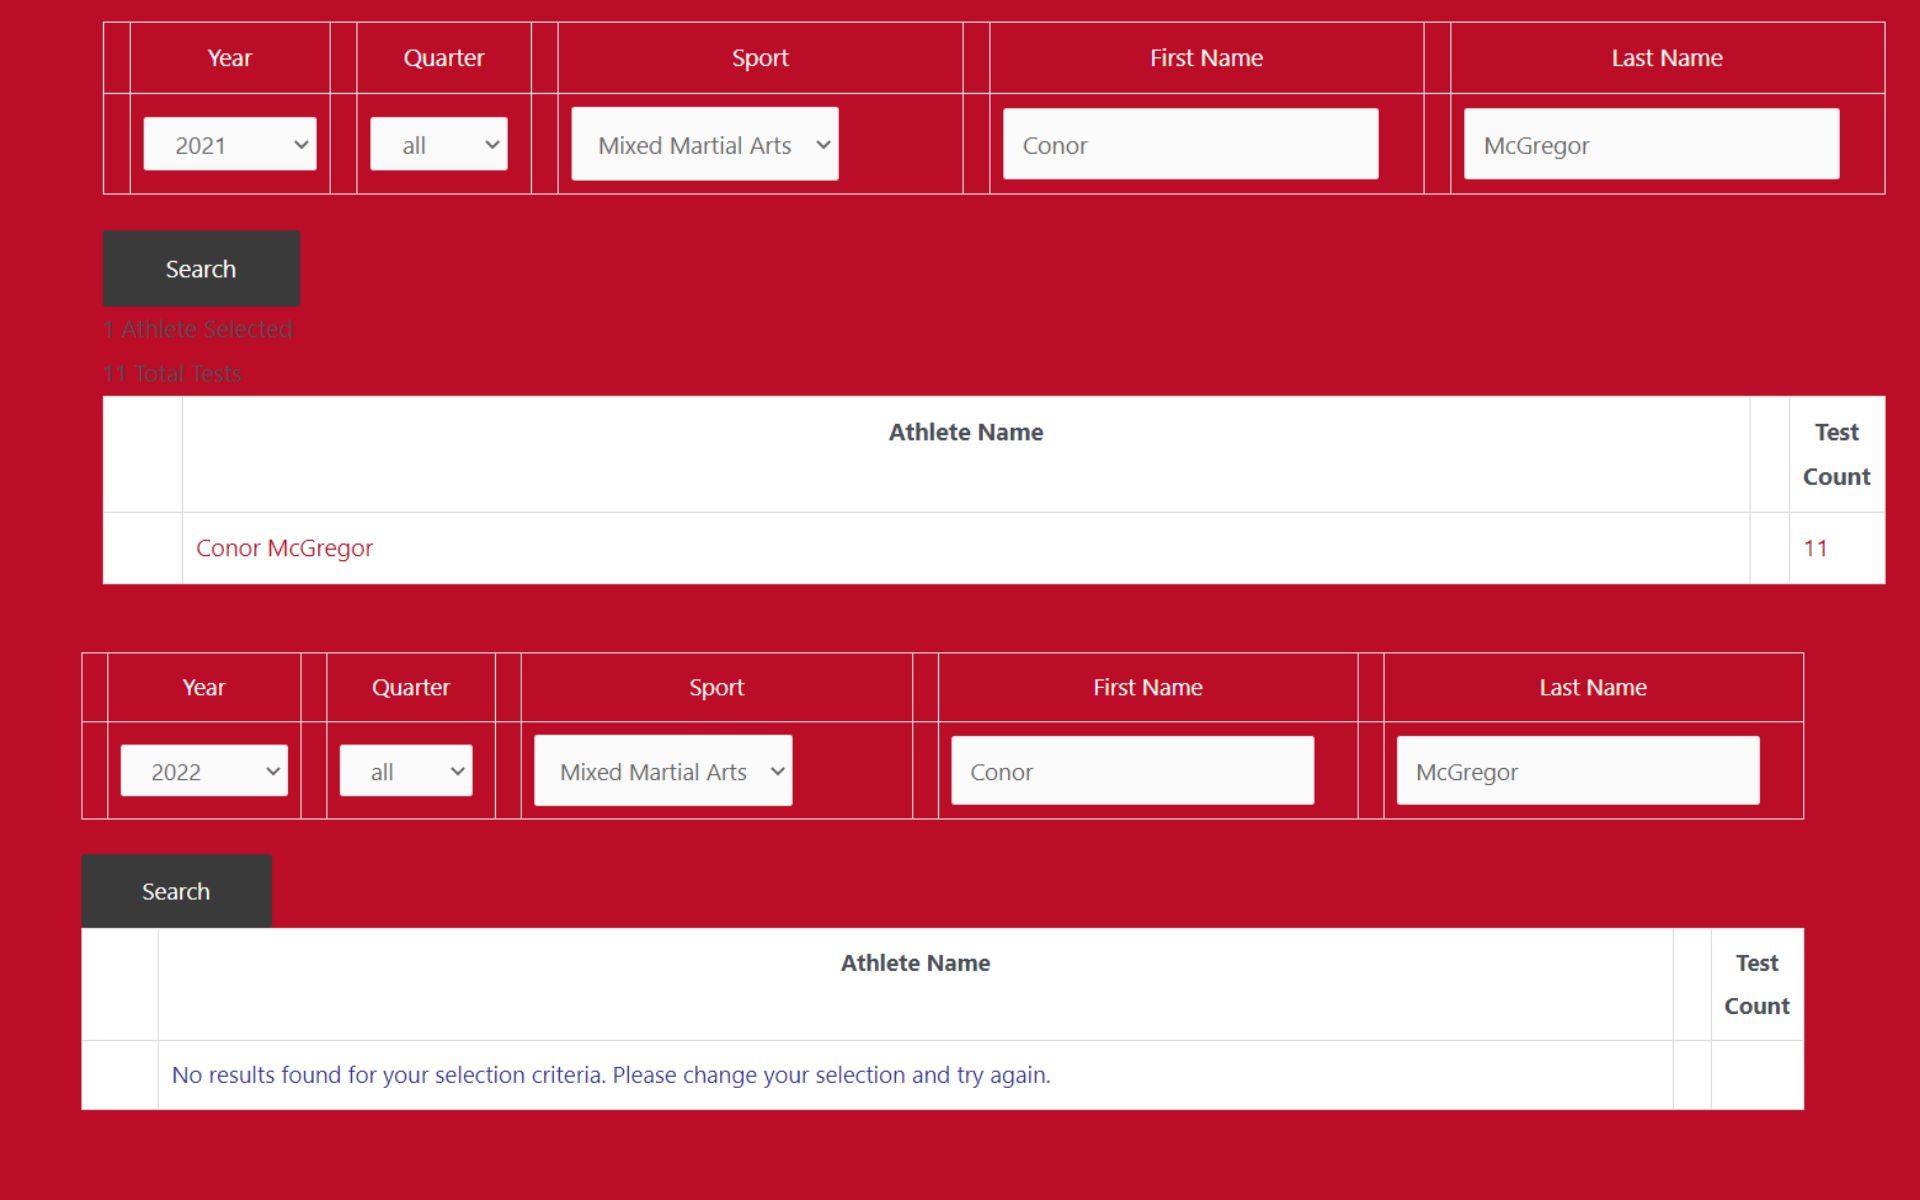The height and width of the screenshot is (1200, 1920).
Task: Click the Last Name field for 2022
Action: [x=1579, y=771]
